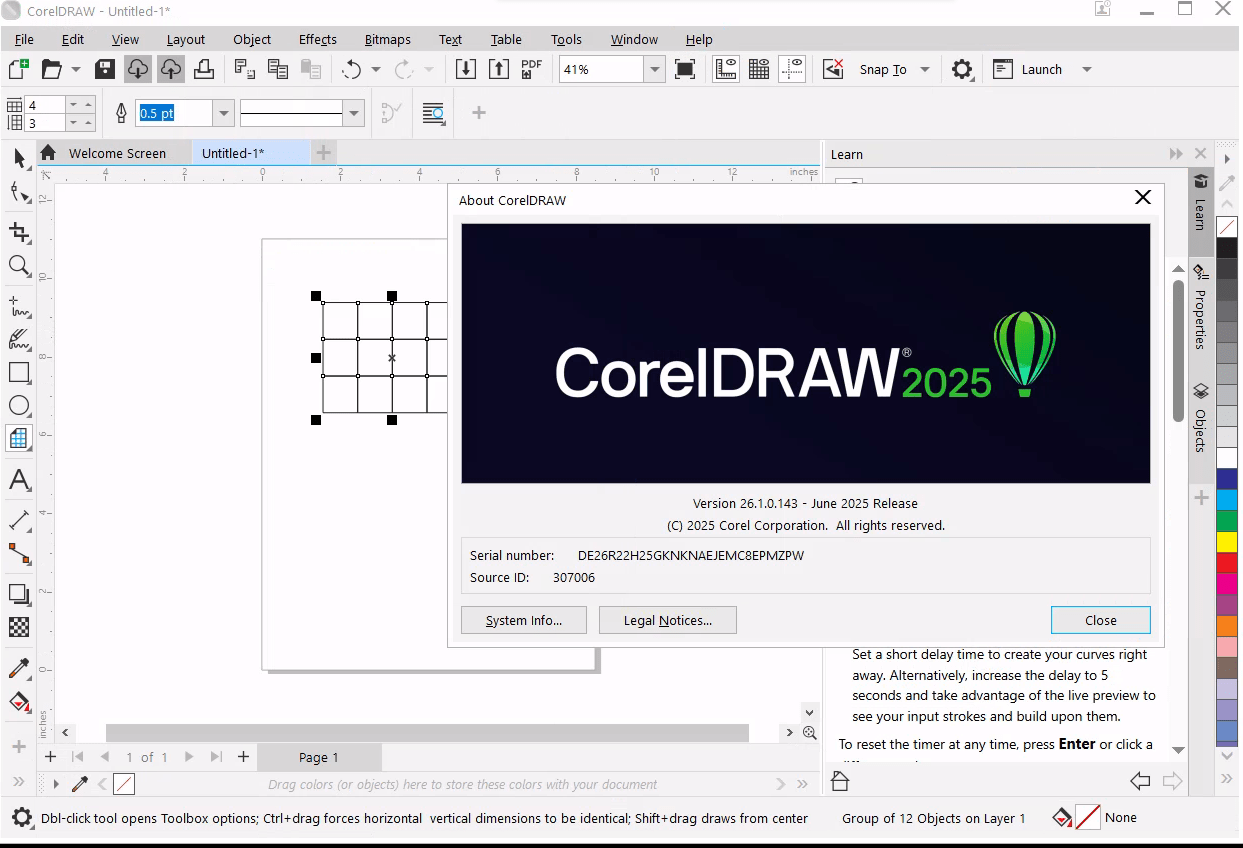Expand the Open file dropdown arrow
Screen dimensions: 1243x848
point(76,69)
